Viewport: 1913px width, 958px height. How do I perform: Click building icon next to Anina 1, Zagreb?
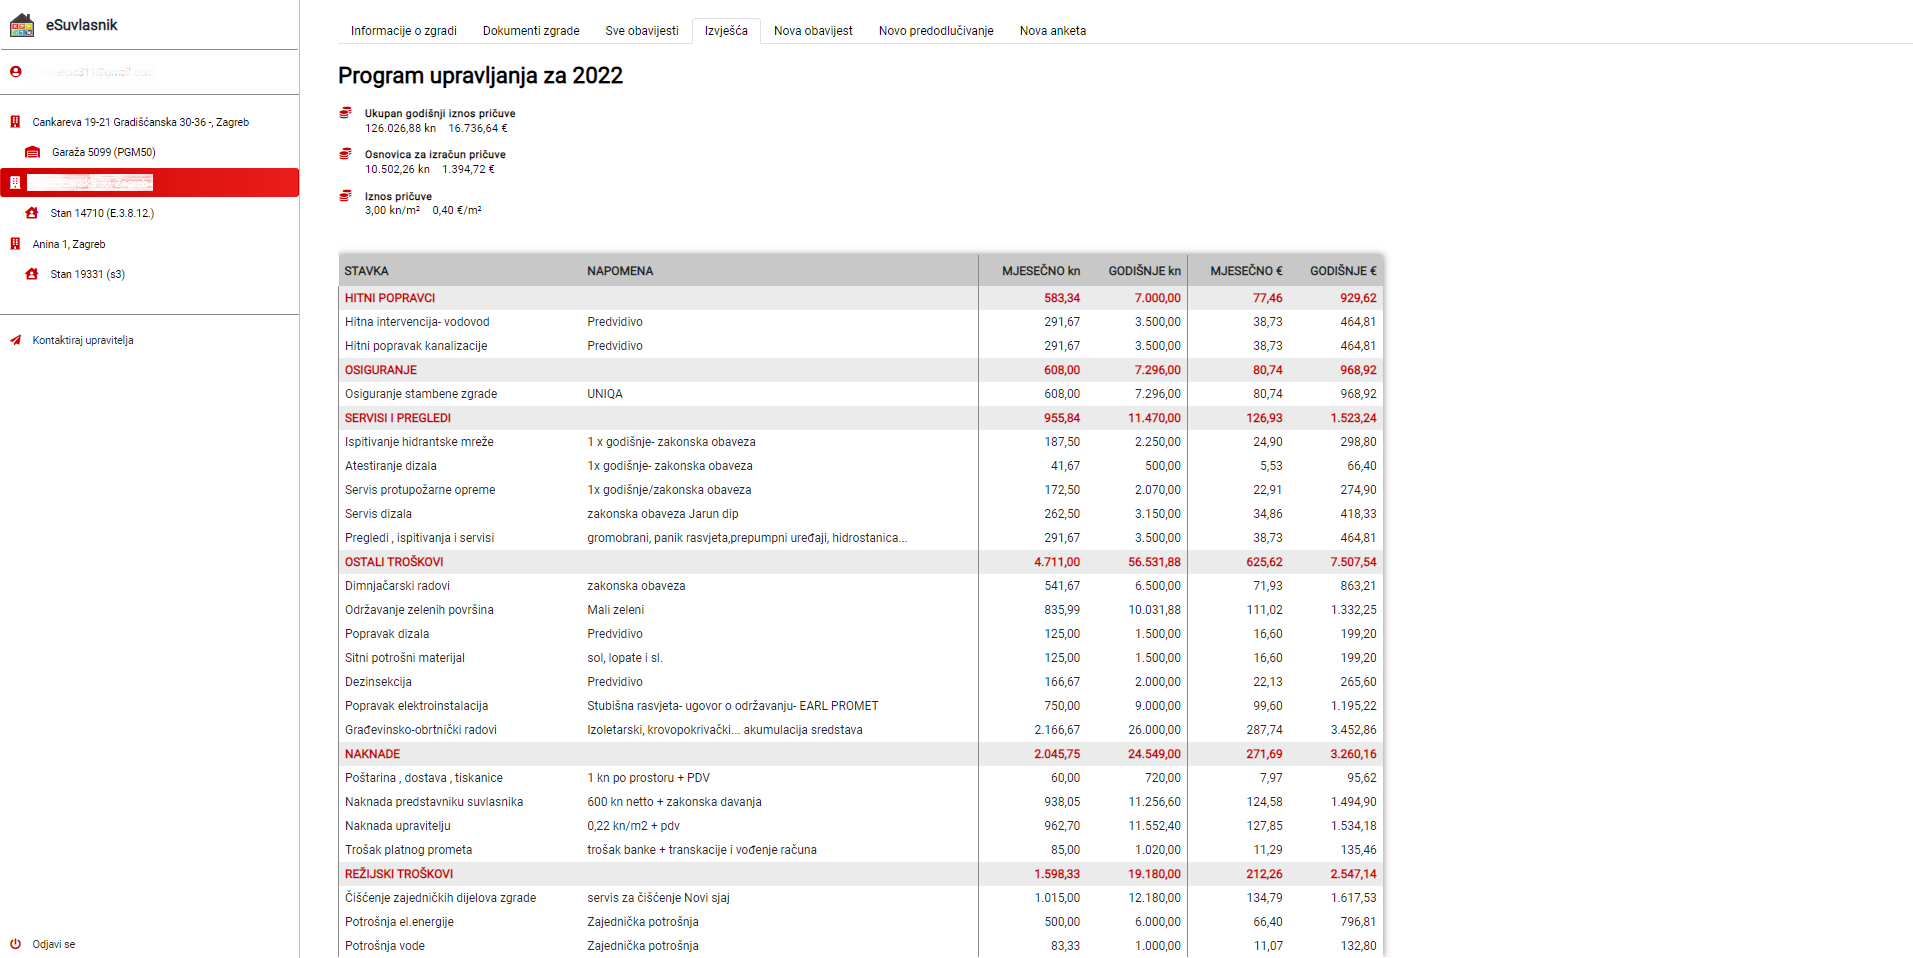pos(15,244)
